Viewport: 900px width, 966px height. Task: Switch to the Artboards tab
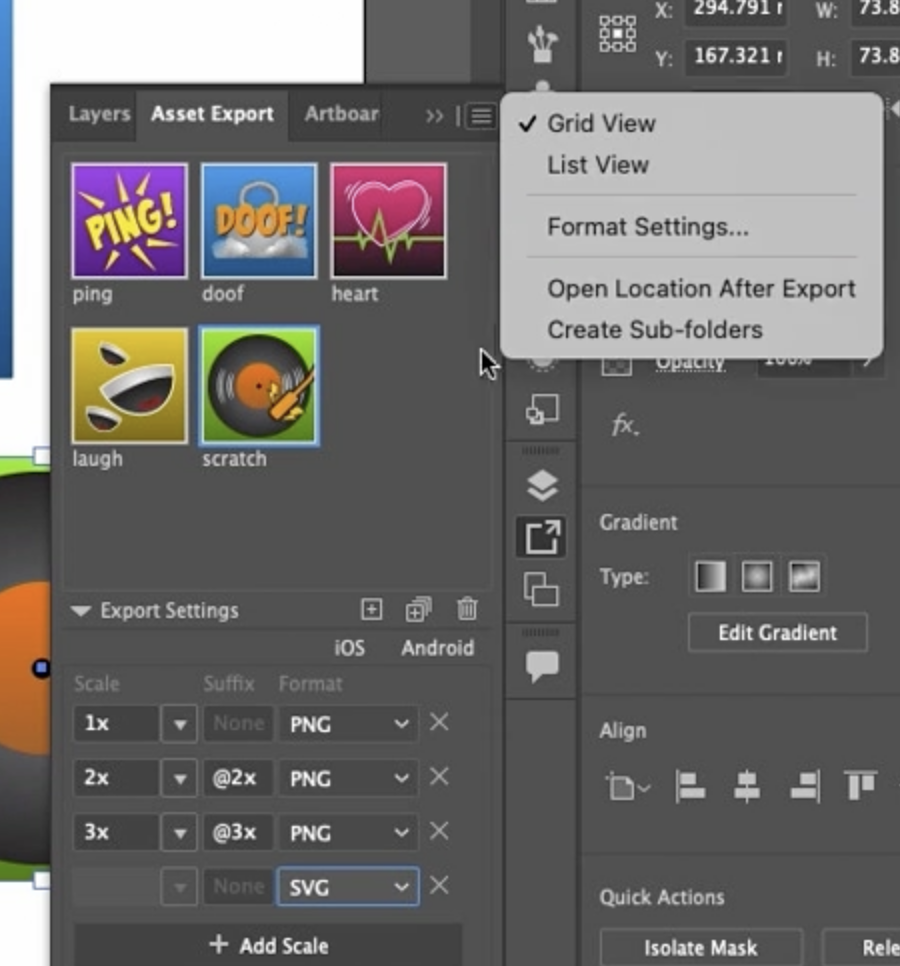pyautogui.click(x=342, y=115)
